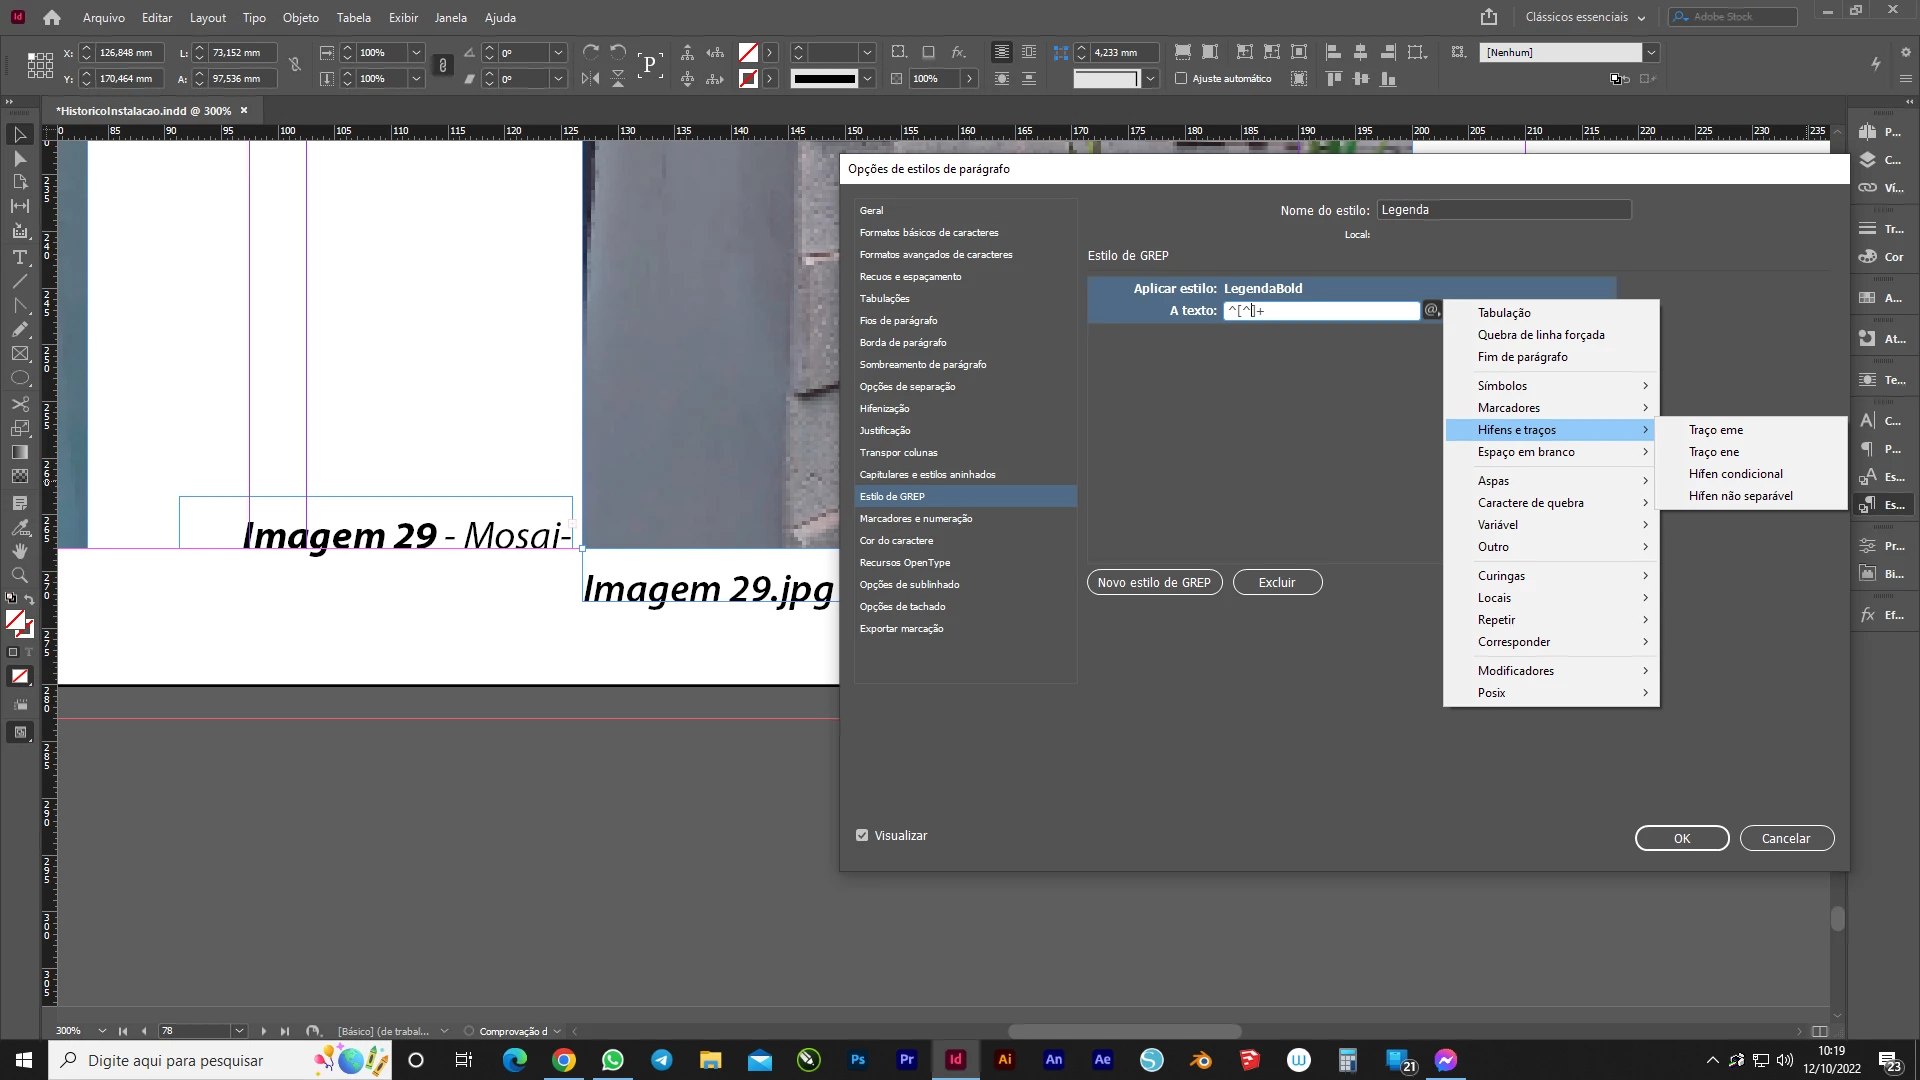1920x1080 pixels.
Task: Click the special characters @ icon
Action: (1431, 311)
